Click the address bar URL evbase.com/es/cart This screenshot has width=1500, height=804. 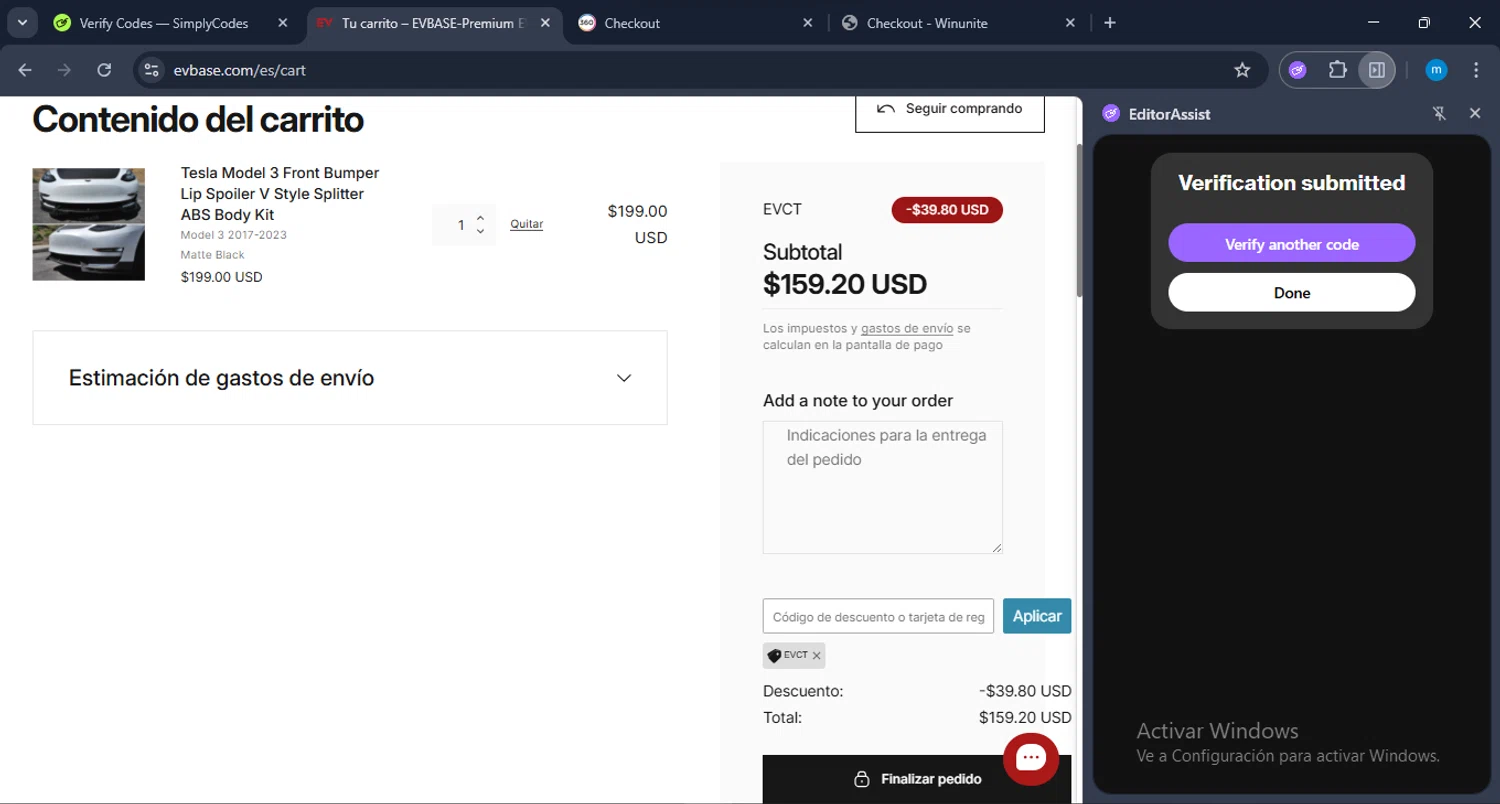(239, 70)
